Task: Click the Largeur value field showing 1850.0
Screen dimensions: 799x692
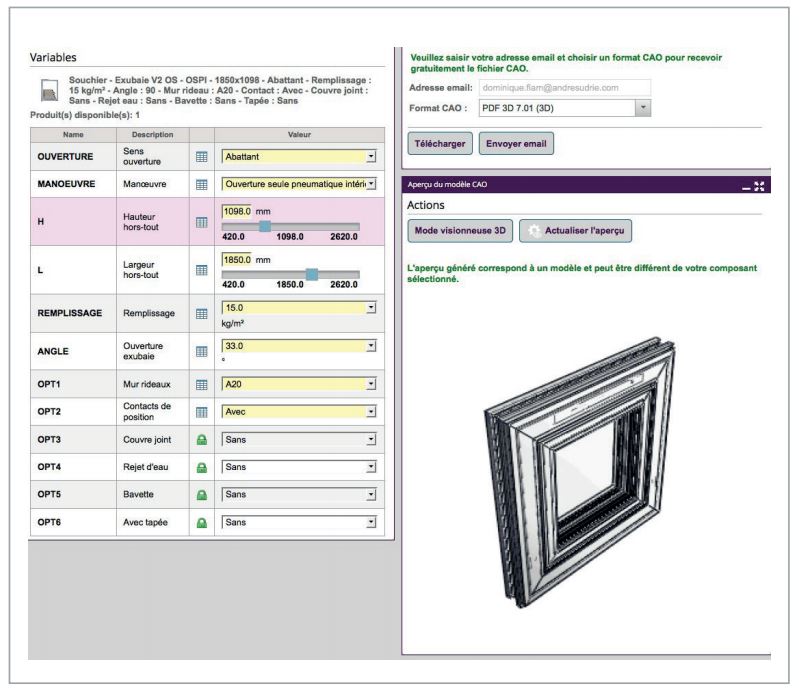Action: pyautogui.click(x=237, y=260)
